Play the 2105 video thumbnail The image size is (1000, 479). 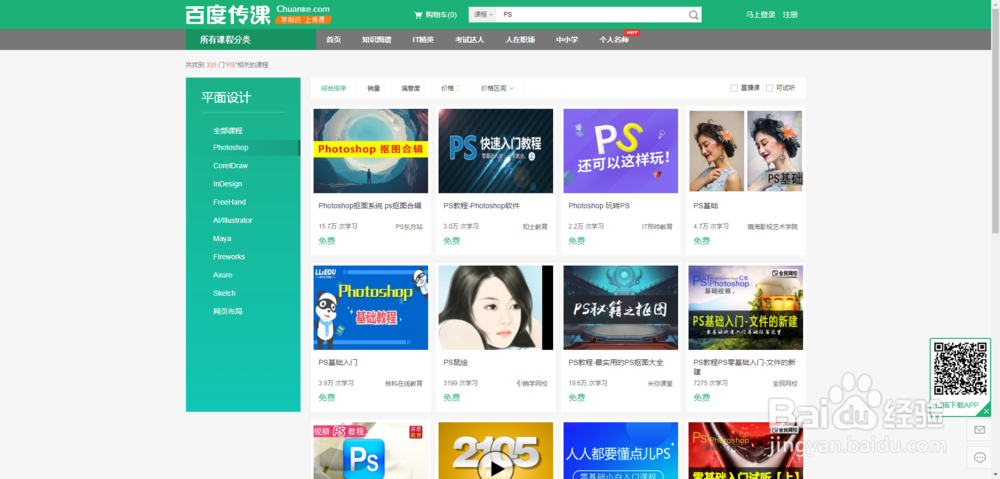tap(495, 450)
